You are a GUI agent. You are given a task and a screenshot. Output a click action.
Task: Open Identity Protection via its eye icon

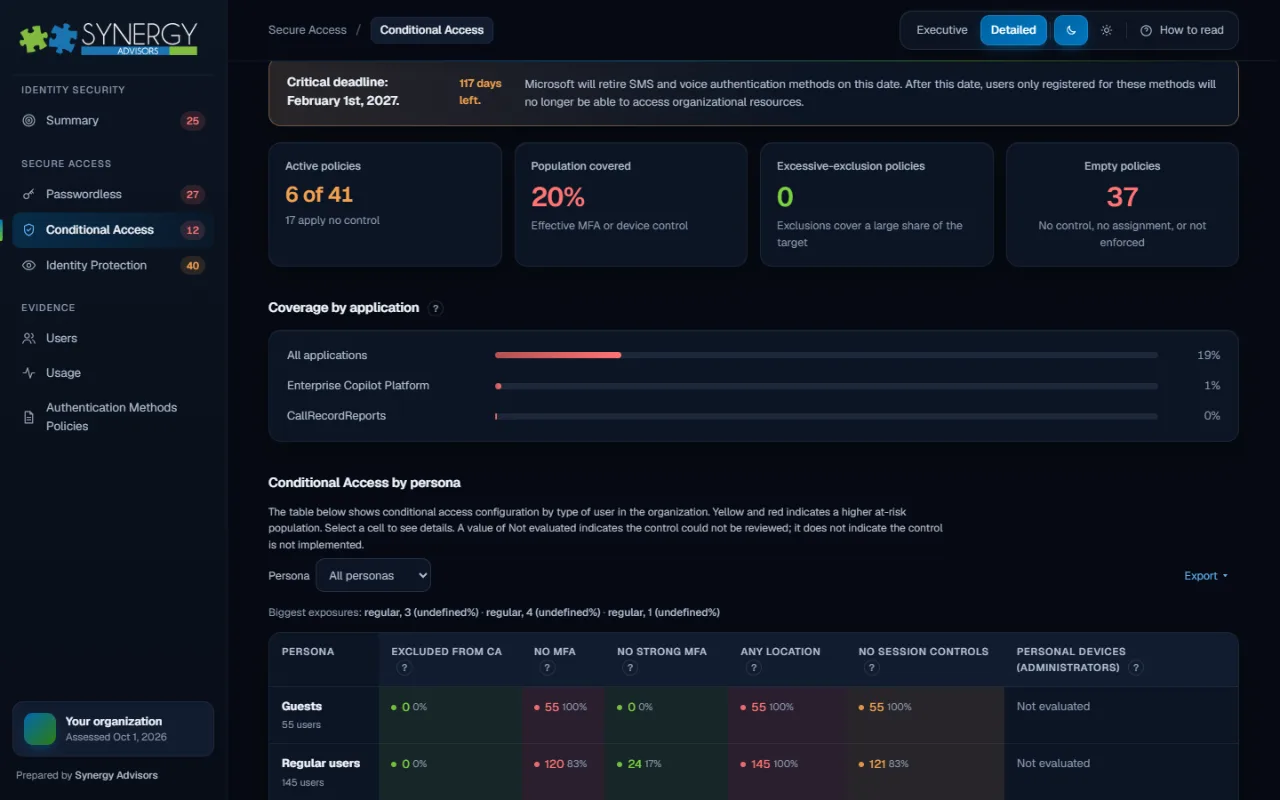[28, 266]
